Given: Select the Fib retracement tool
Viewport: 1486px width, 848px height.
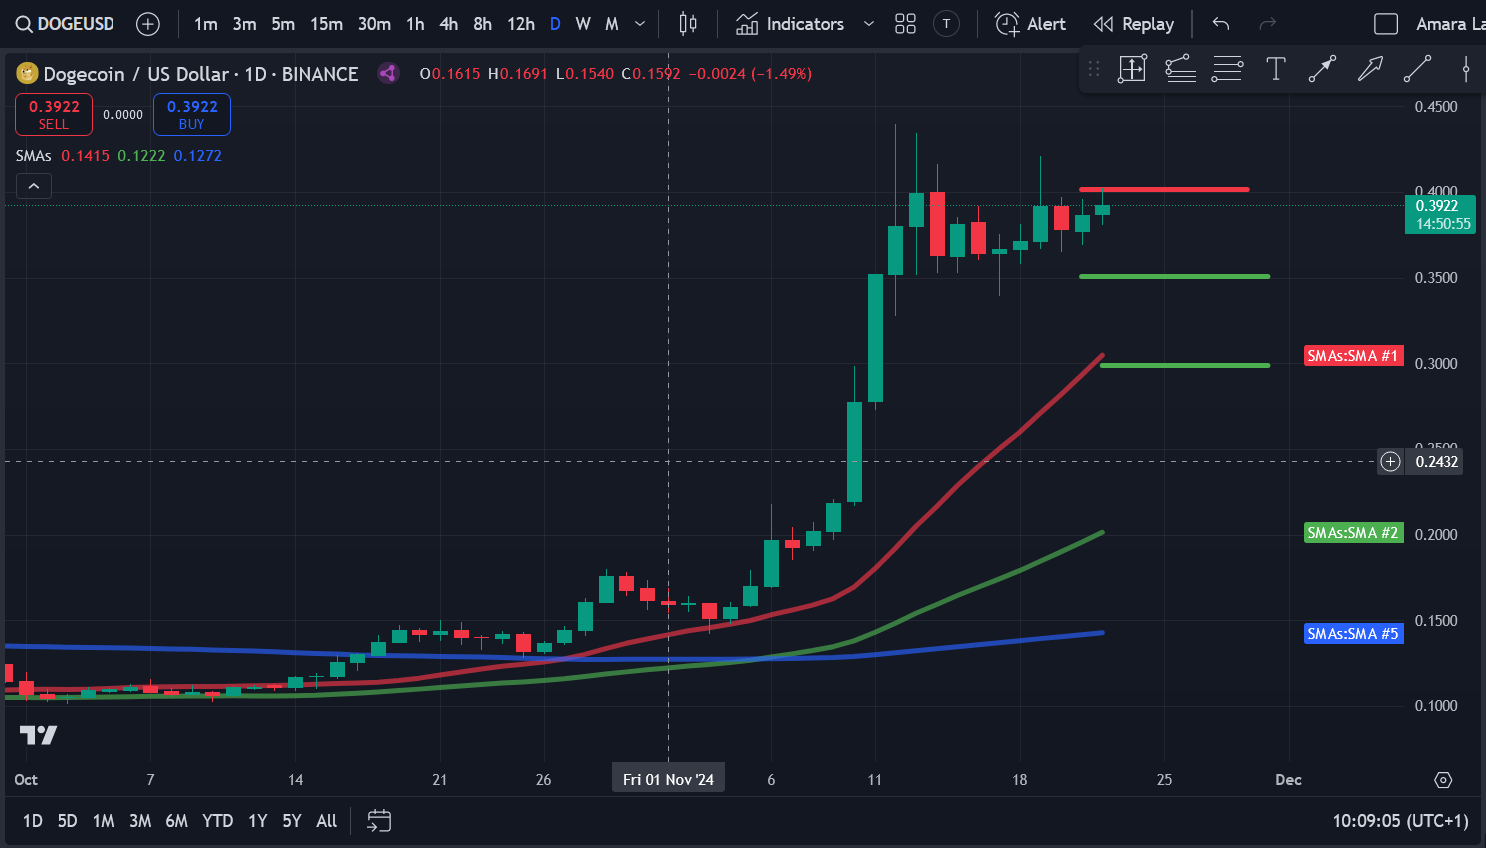Looking at the screenshot, I should [1227, 69].
